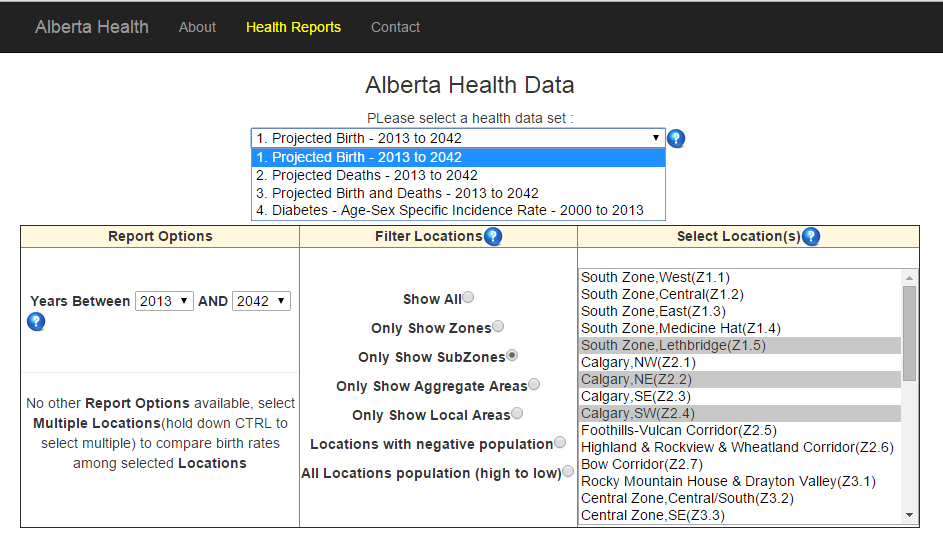Choose option 2. Projected Deaths - 2013 to 2042
Viewport: 943px width, 540px height.
[x=458, y=176]
